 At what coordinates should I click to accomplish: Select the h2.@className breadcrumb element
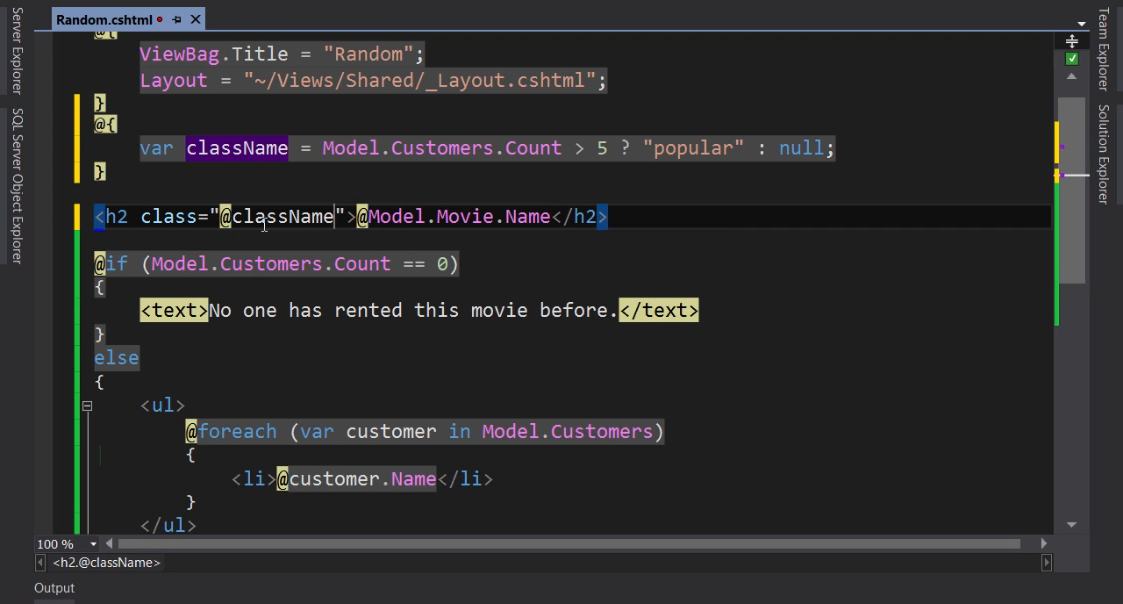click(107, 563)
